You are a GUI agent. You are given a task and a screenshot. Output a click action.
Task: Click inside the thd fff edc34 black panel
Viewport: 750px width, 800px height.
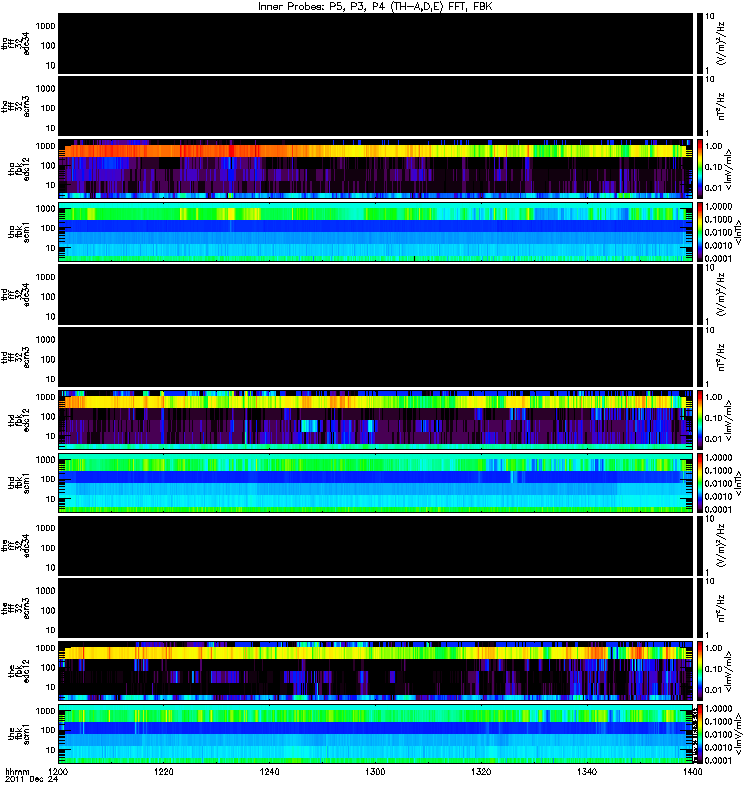[376, 294]
